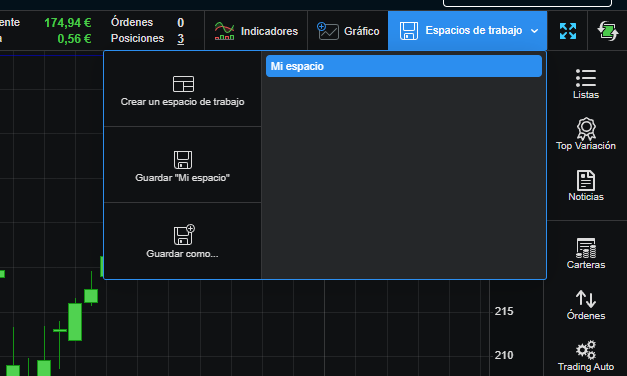Click the workspace layout icon above Crear
Viewport: 627px width, 376px height.
coord(183,84)
